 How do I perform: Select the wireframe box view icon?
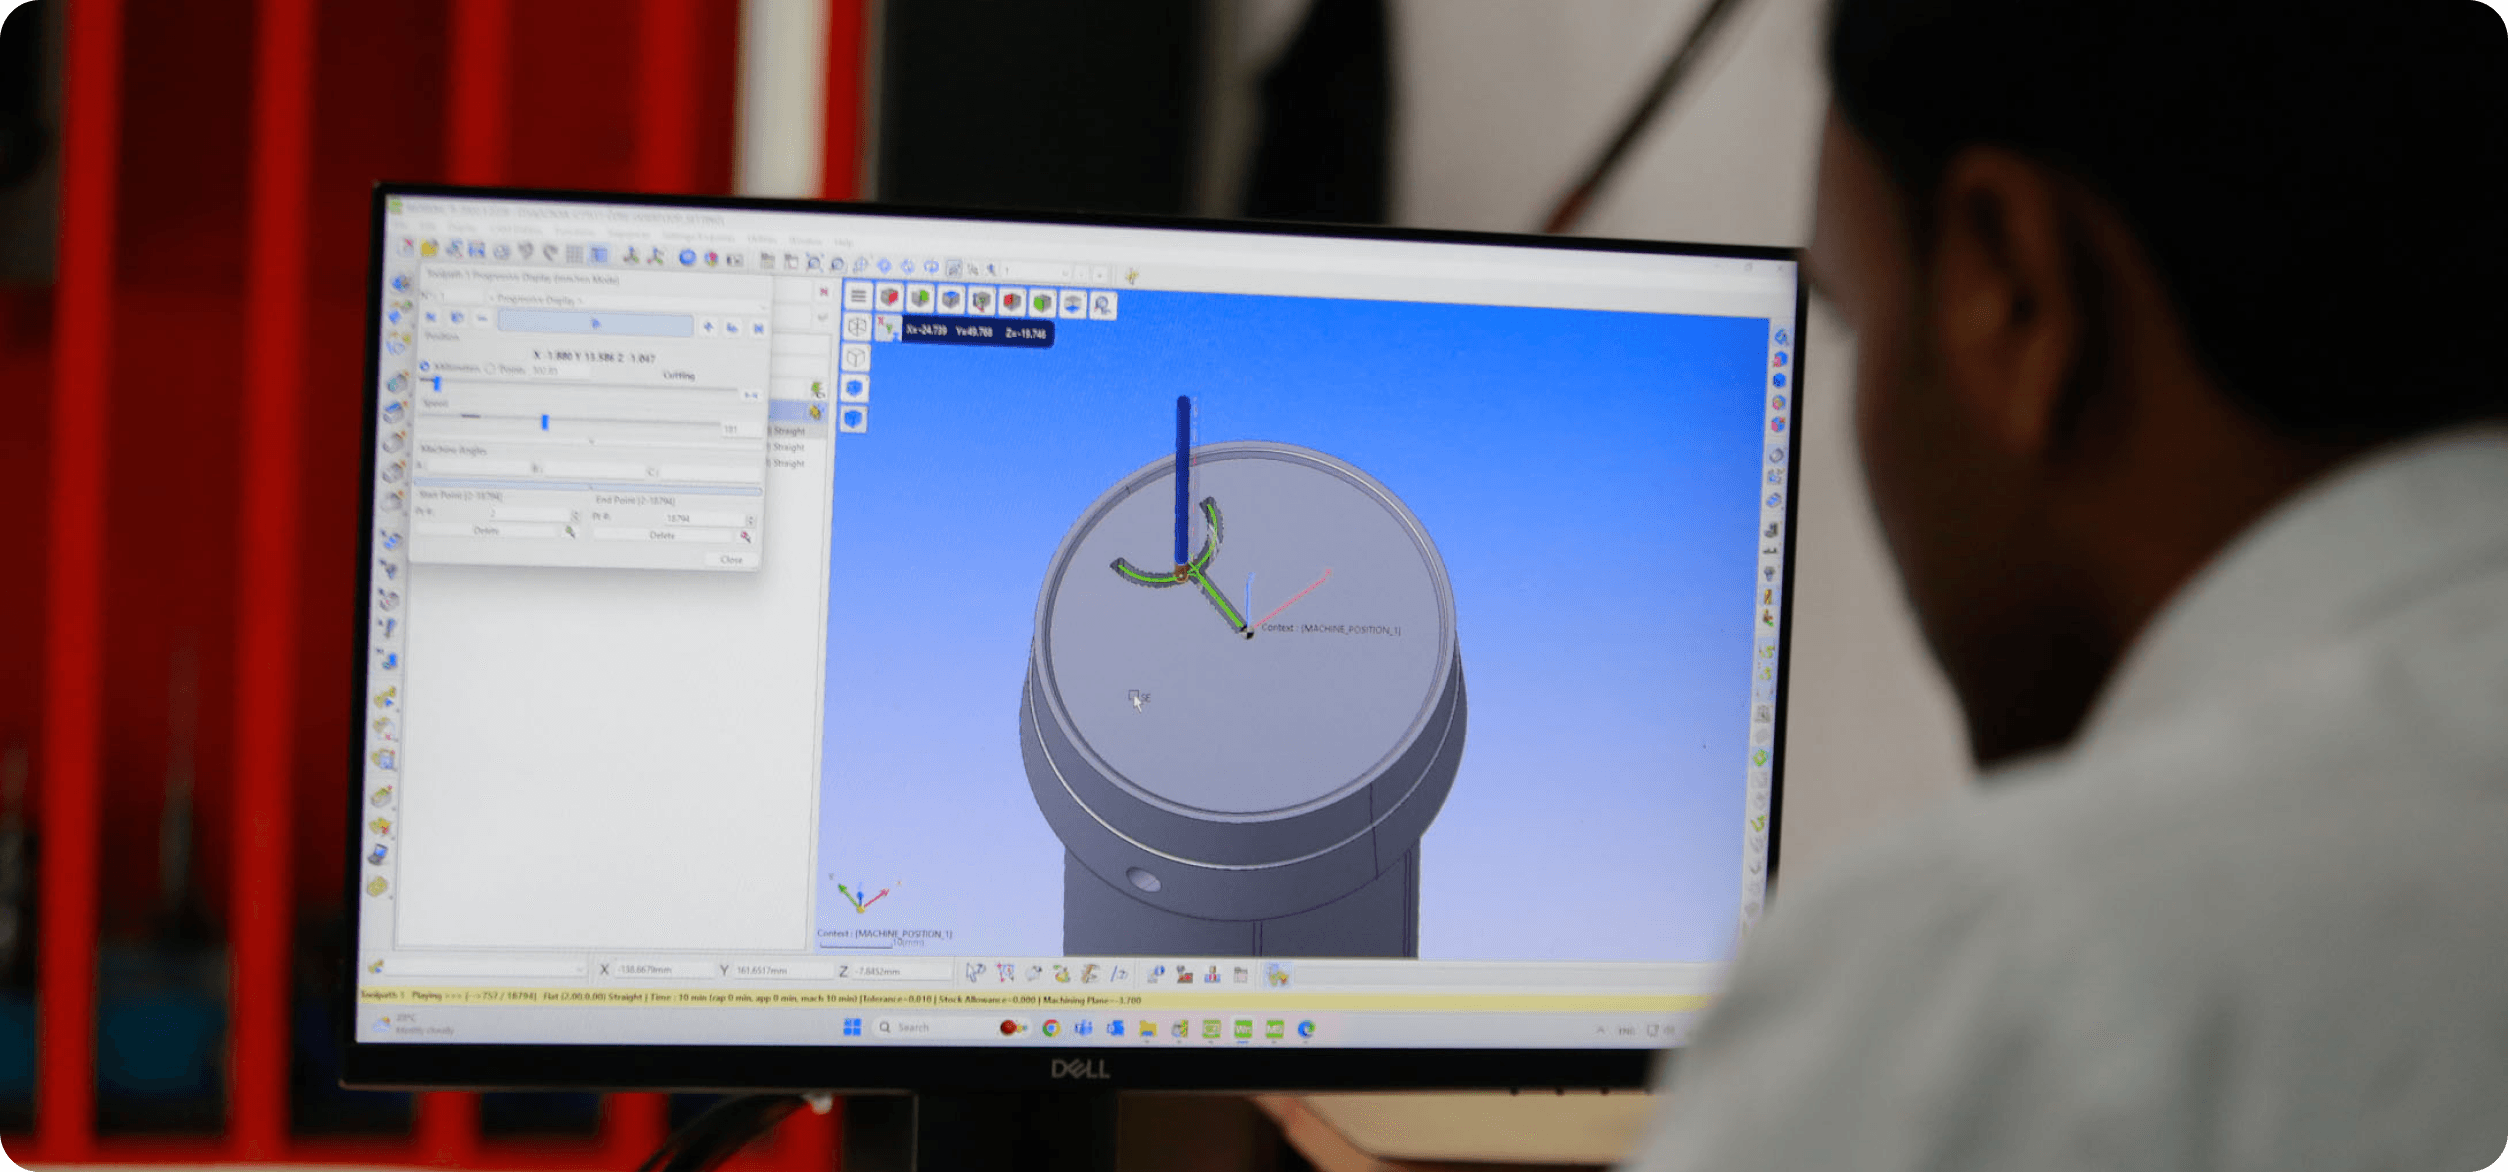(x=857, y=327)
